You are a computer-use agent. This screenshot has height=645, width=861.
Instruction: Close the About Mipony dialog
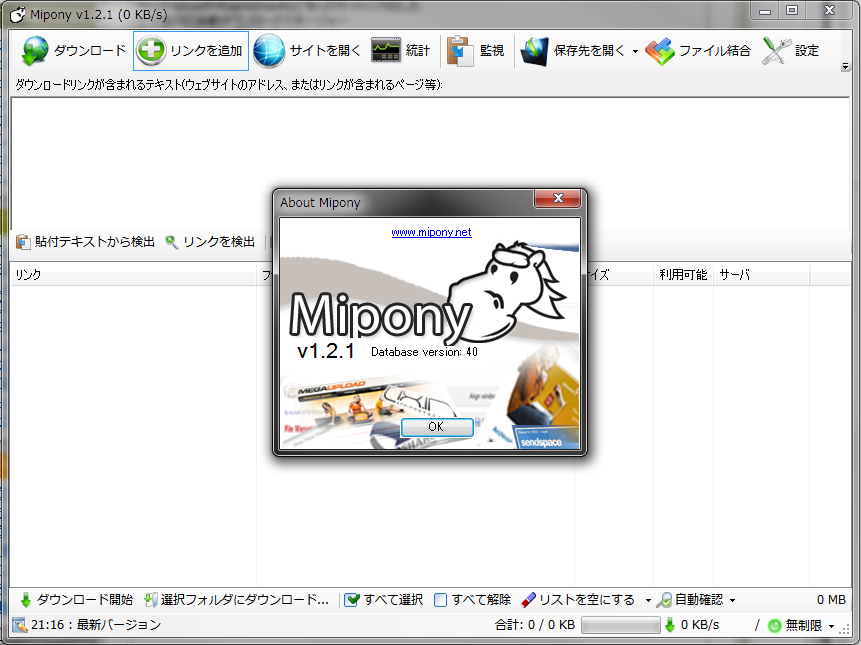[x=557, y=198]
